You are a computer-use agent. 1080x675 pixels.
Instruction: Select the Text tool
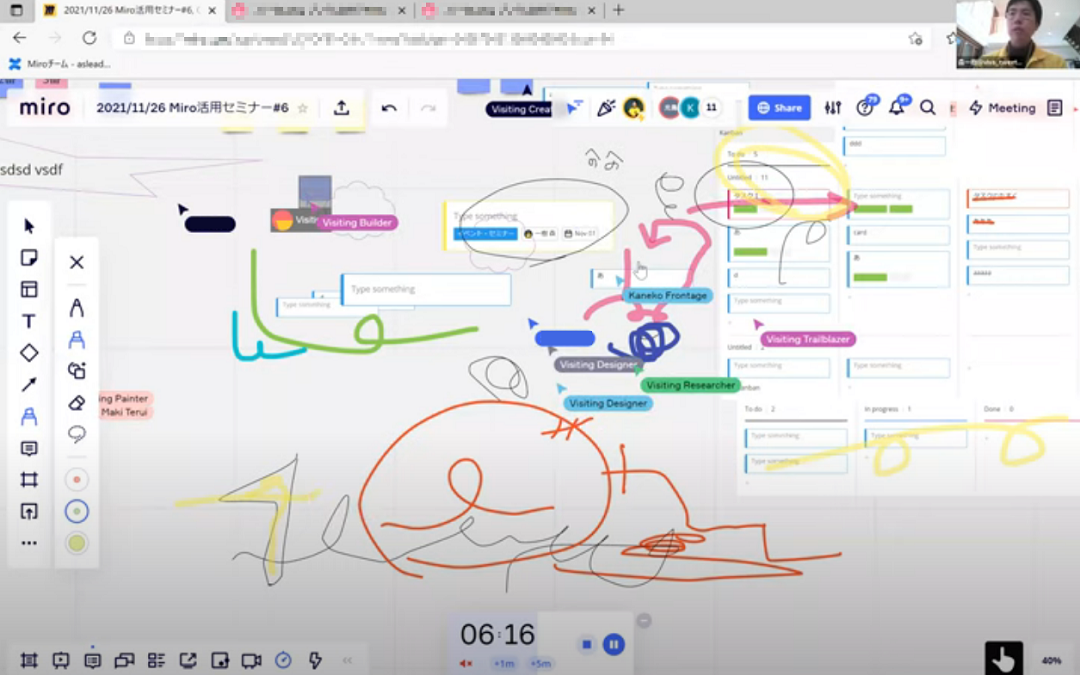(x=29, y=321)
